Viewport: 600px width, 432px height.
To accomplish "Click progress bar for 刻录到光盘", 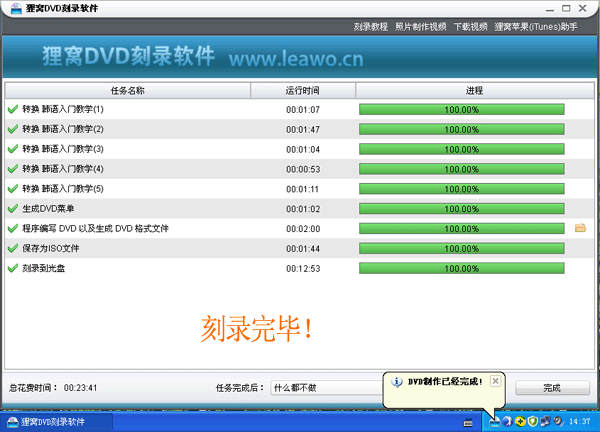I will pyautogui.click(x=461, y=269).
